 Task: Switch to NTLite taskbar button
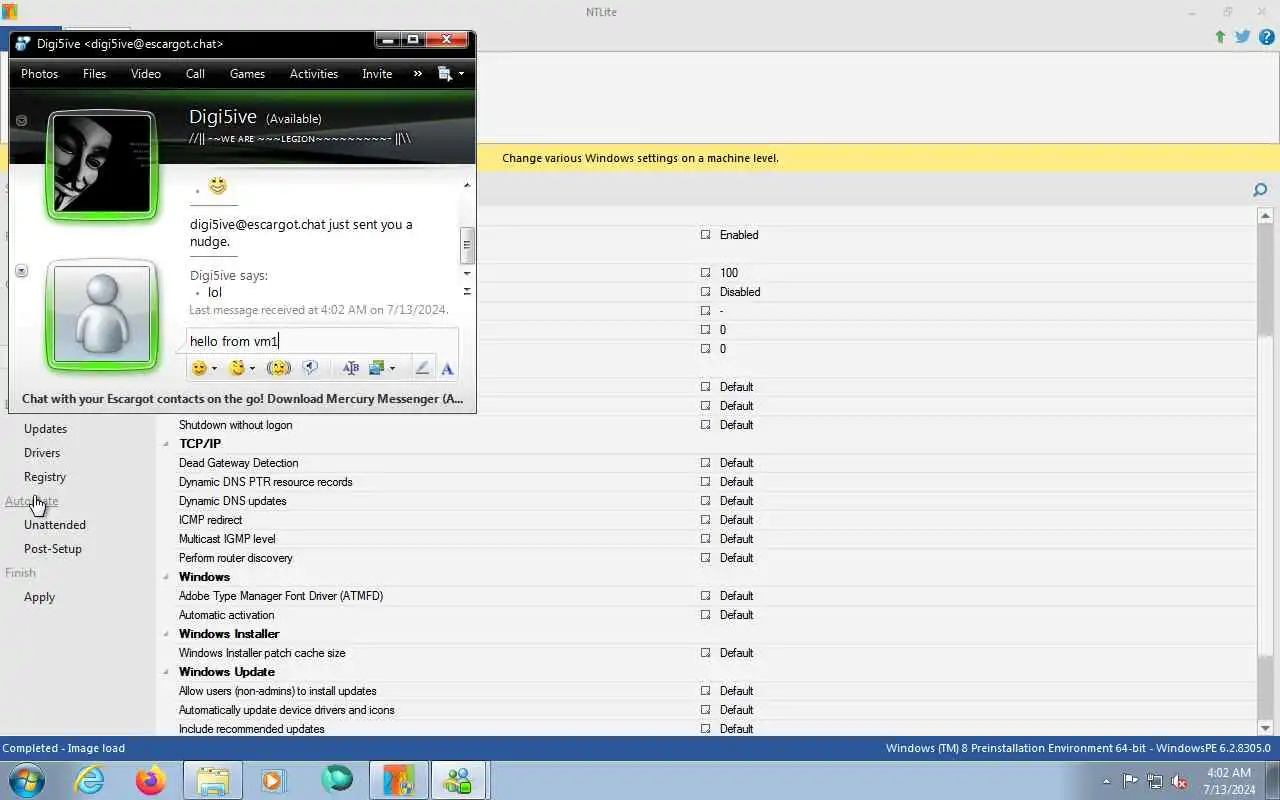pyautogui.click(x=399, y=779)
